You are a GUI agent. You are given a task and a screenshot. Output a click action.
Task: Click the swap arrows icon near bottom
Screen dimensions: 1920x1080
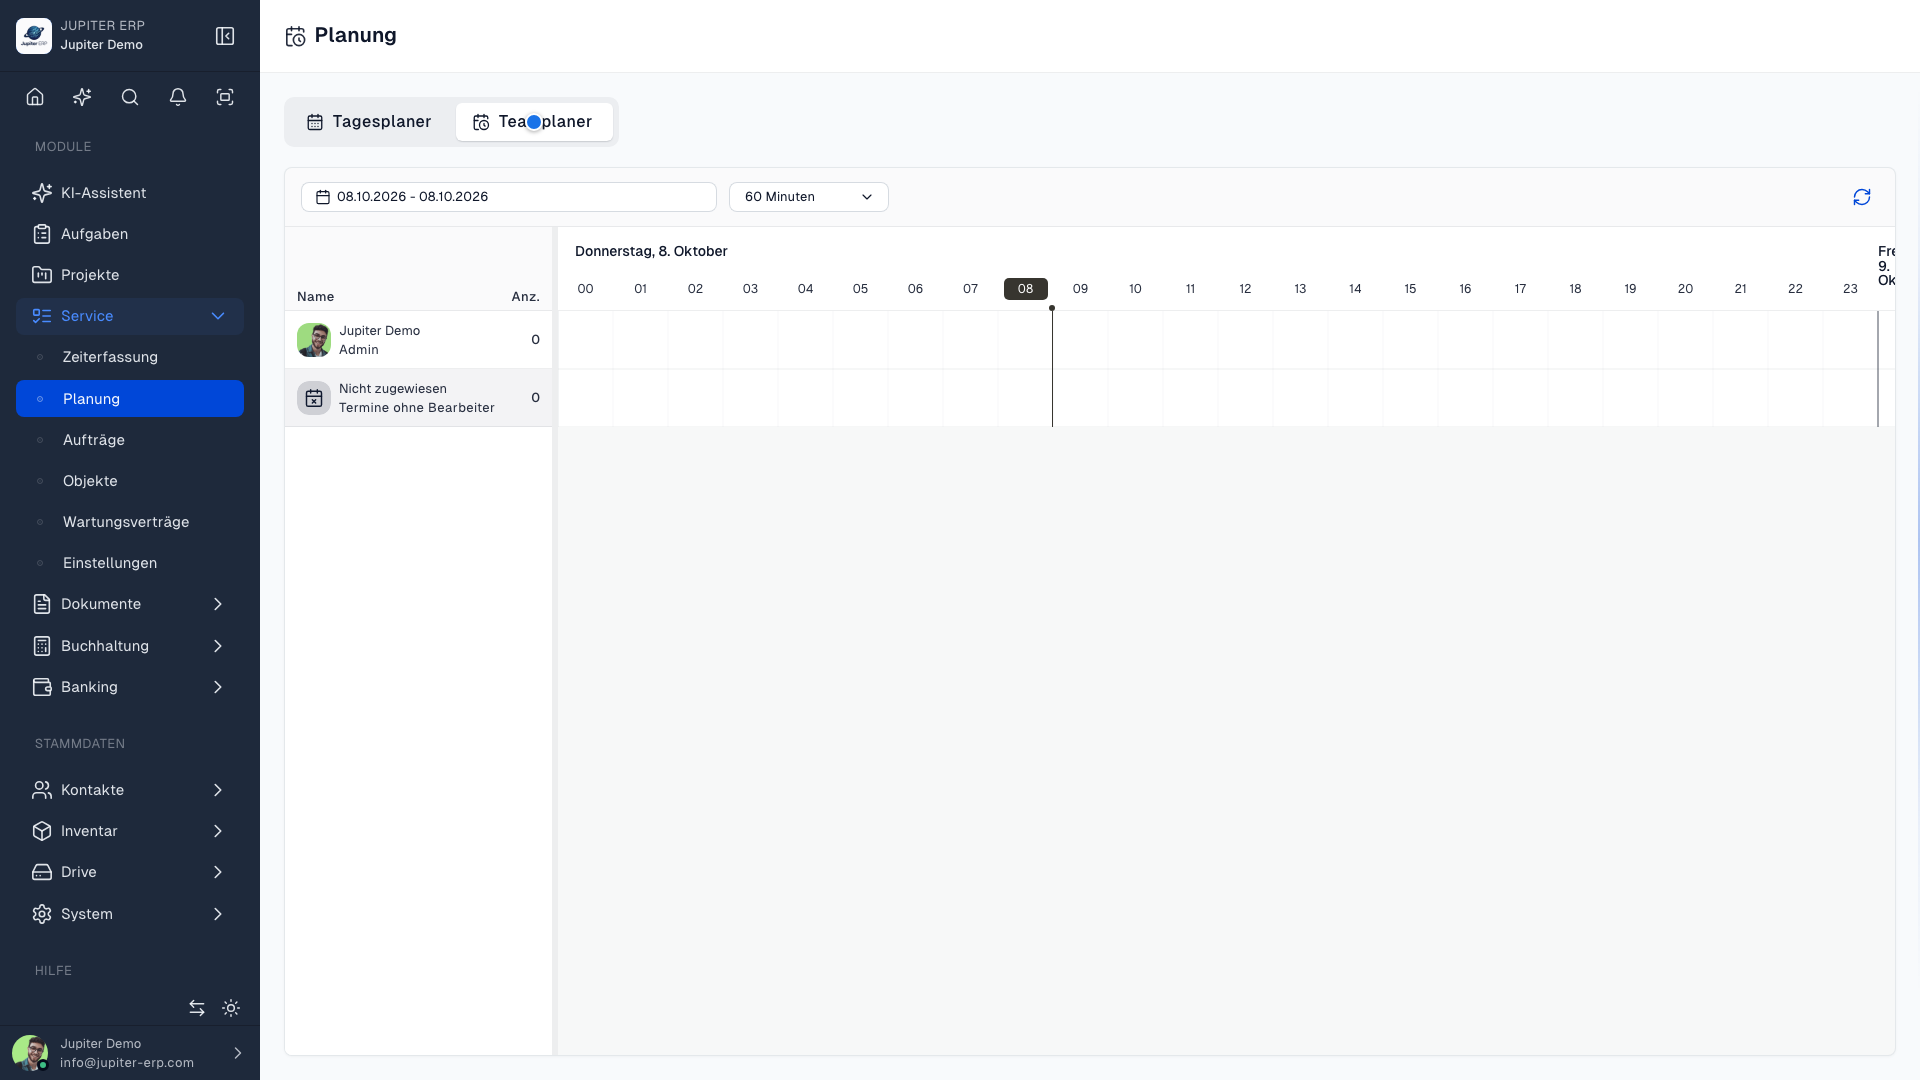tap(197, 1008)
